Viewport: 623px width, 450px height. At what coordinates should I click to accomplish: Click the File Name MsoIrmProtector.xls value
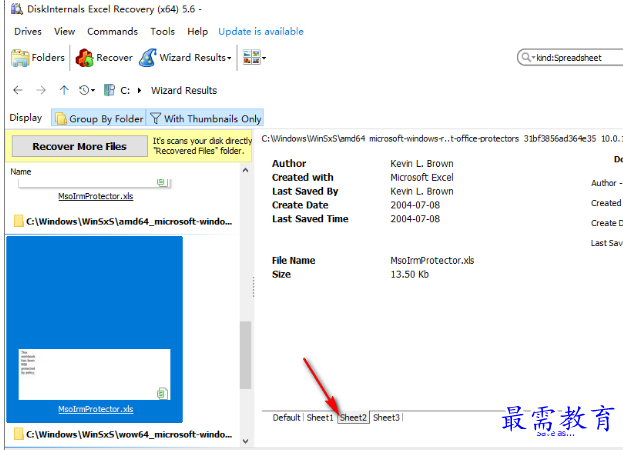[x=432, y=260]
